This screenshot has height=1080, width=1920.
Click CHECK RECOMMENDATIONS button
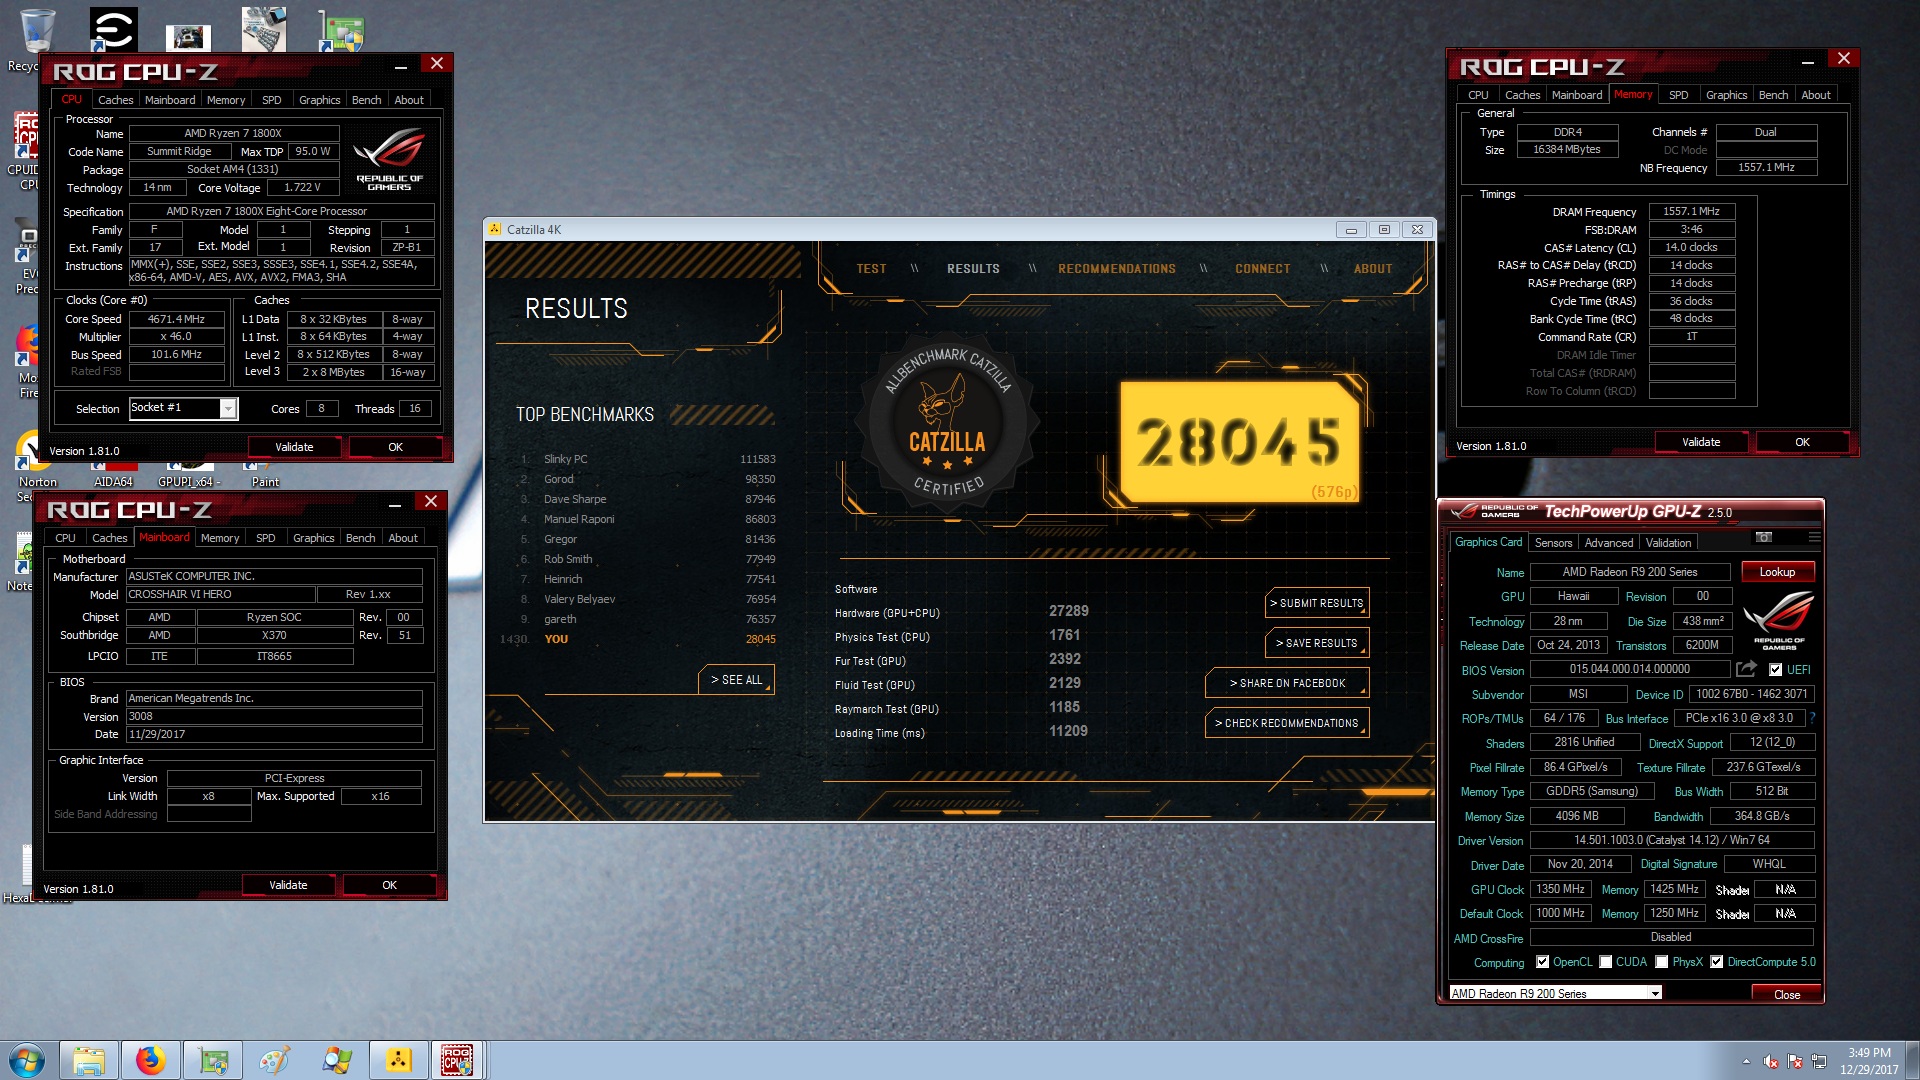tap(1287, 723)
